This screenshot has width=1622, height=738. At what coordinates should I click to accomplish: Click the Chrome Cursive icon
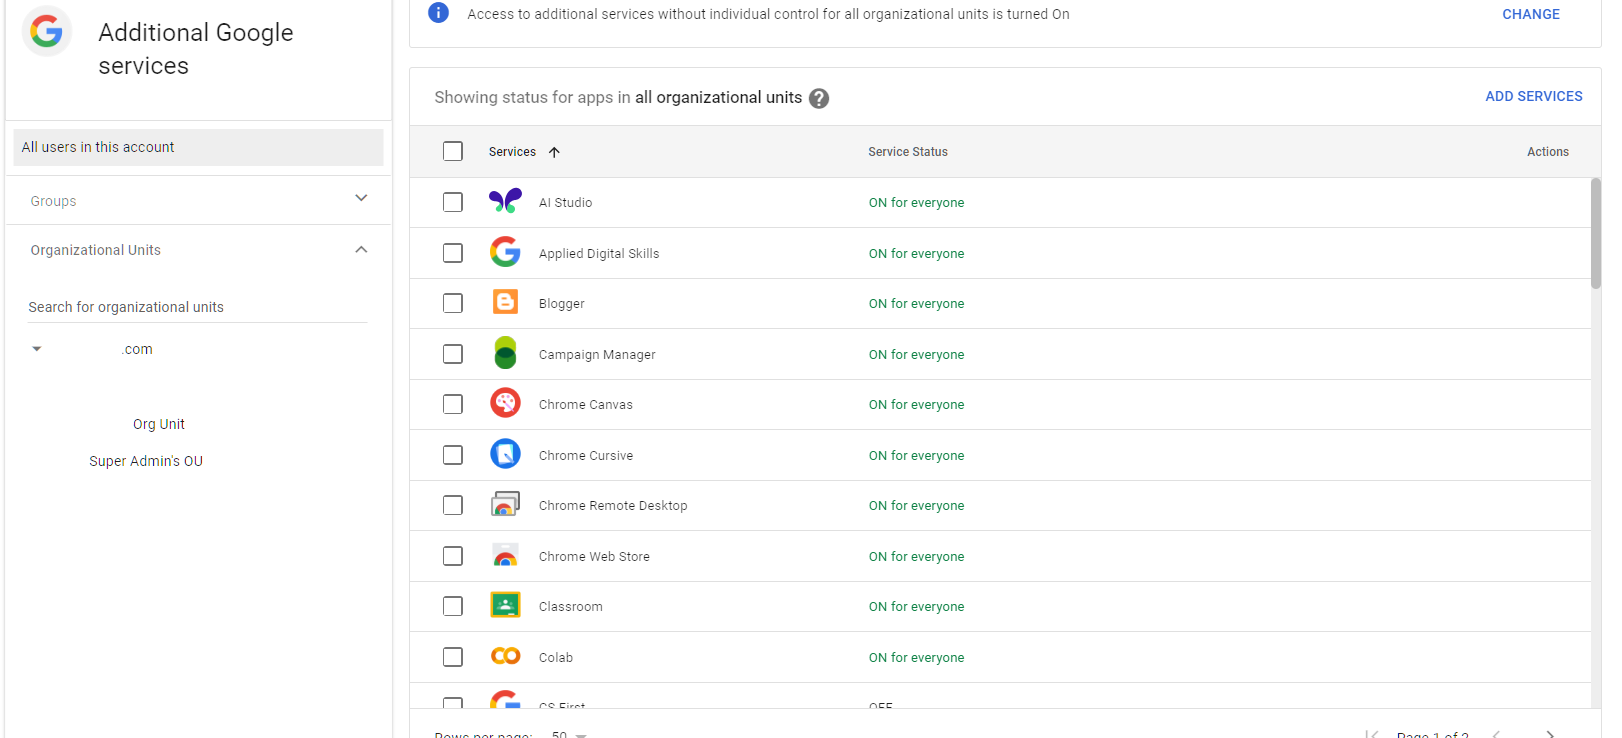[505, 454]
